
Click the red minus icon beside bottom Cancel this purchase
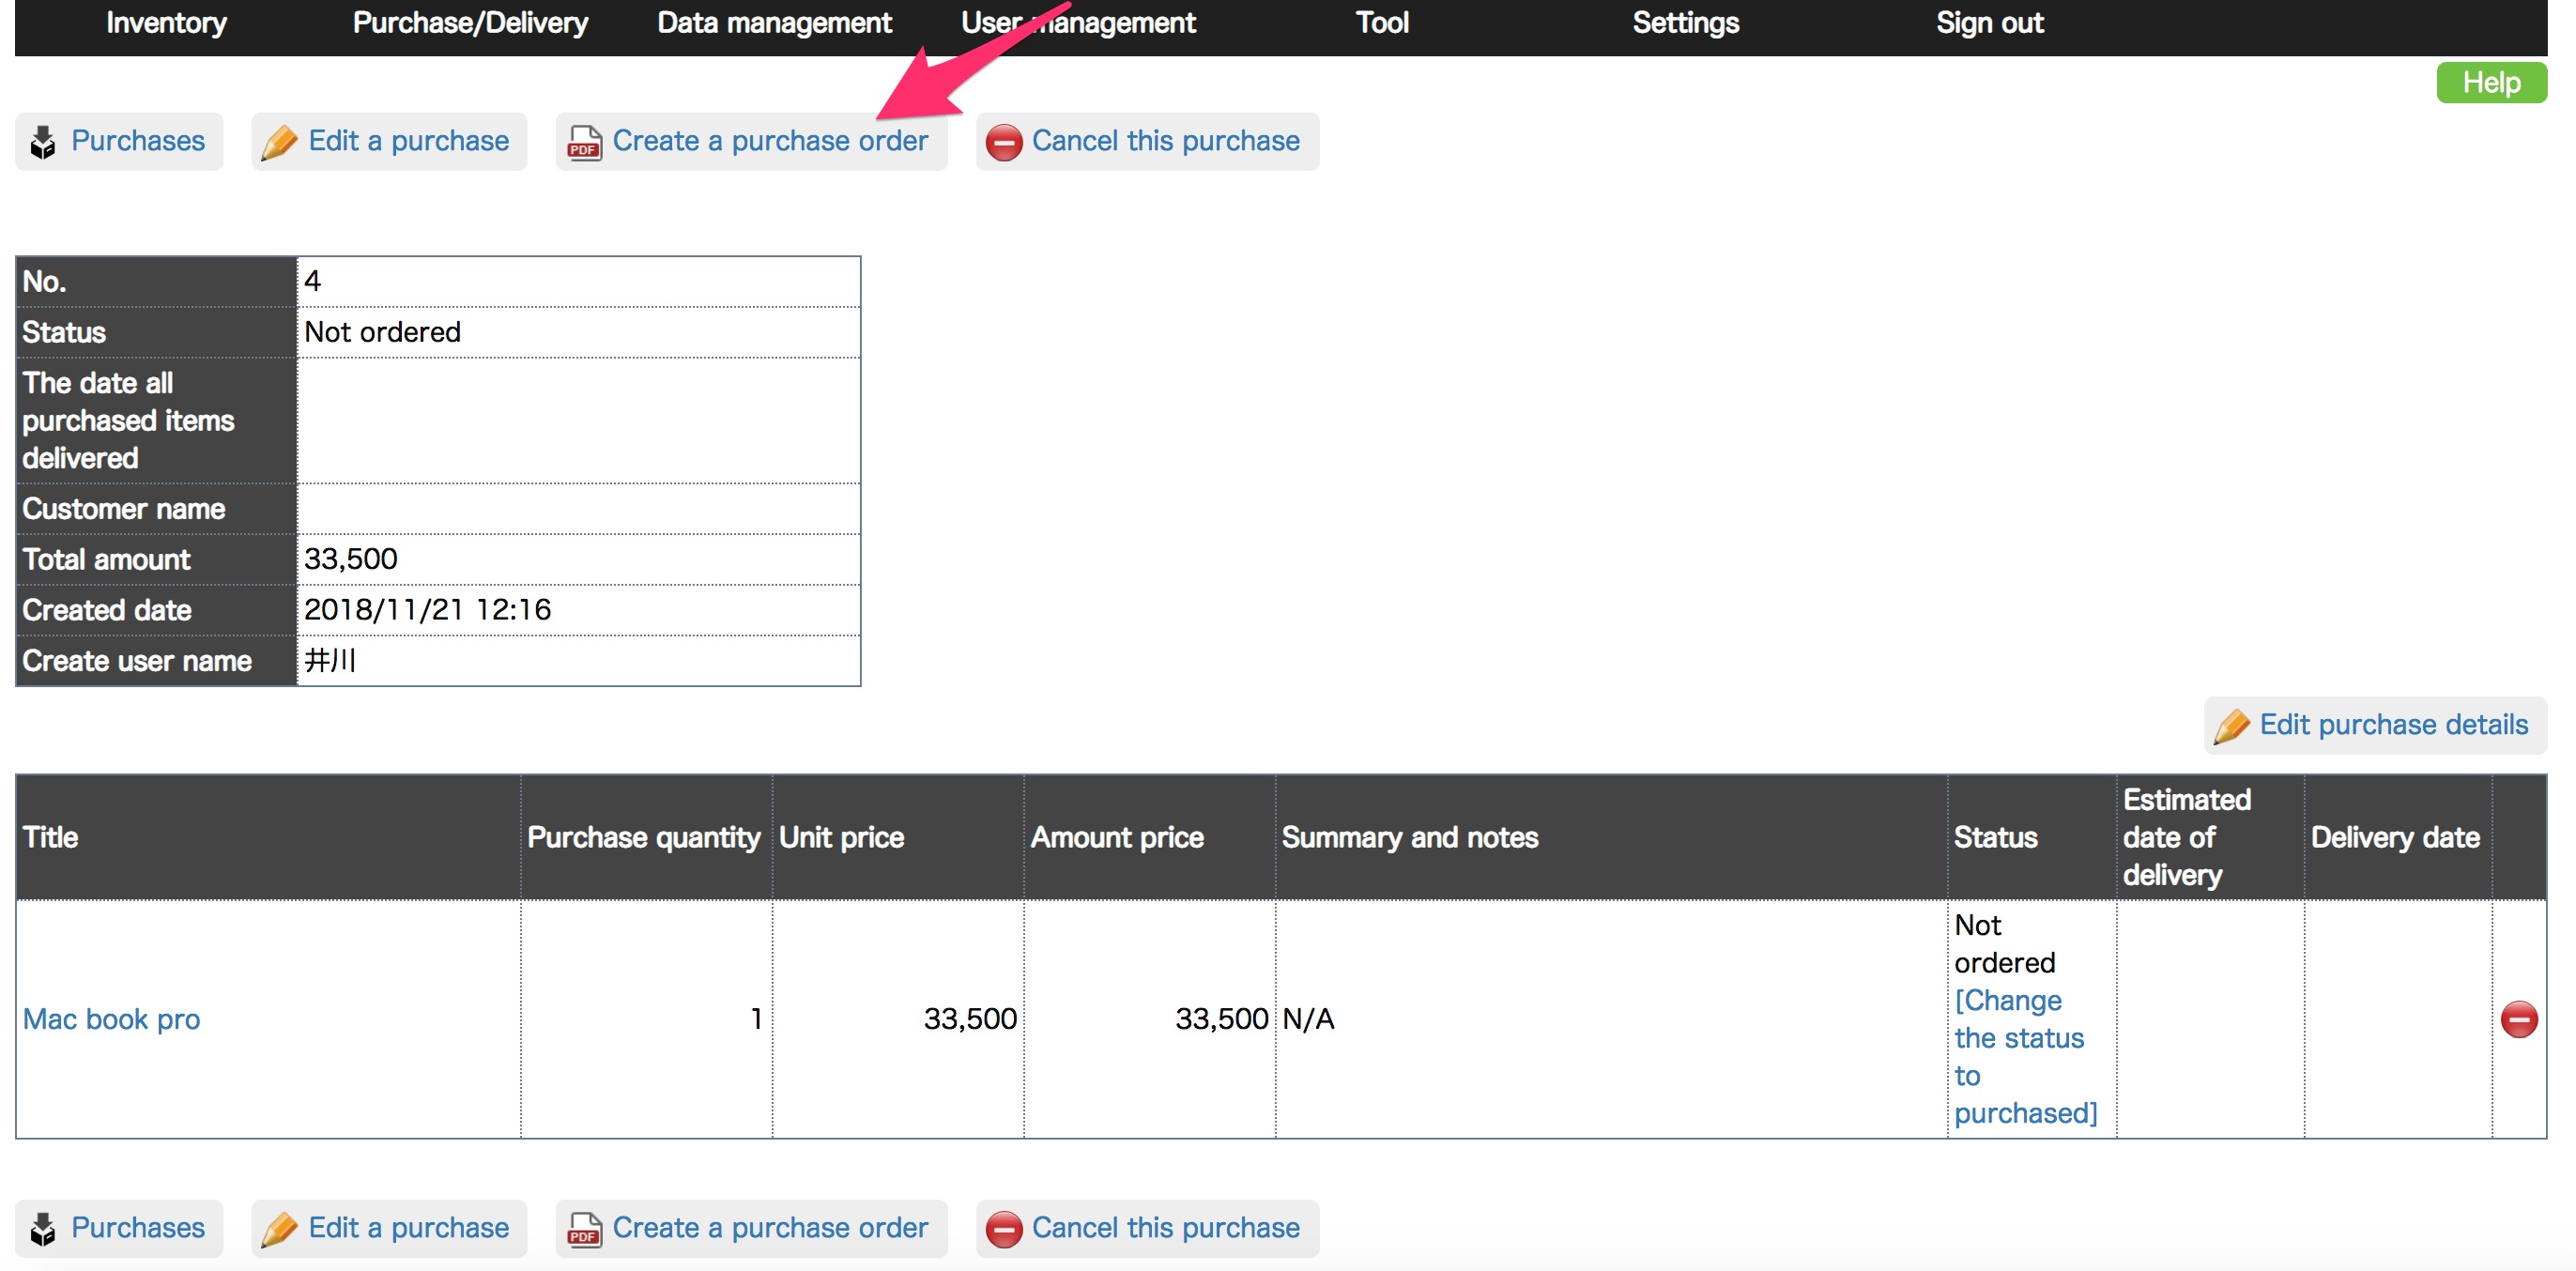coord(1003,1229)
